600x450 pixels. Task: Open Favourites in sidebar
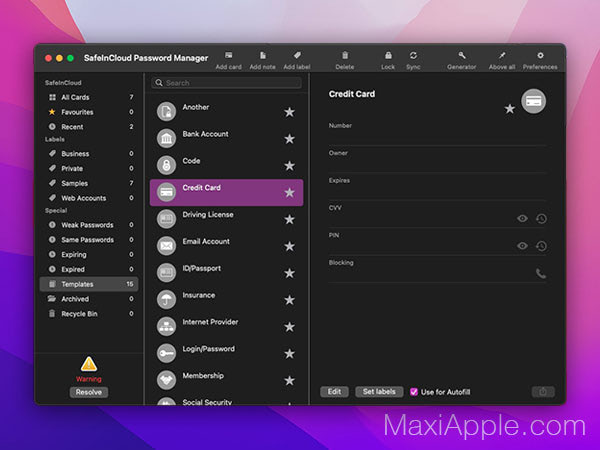click(x=90, y=112)
